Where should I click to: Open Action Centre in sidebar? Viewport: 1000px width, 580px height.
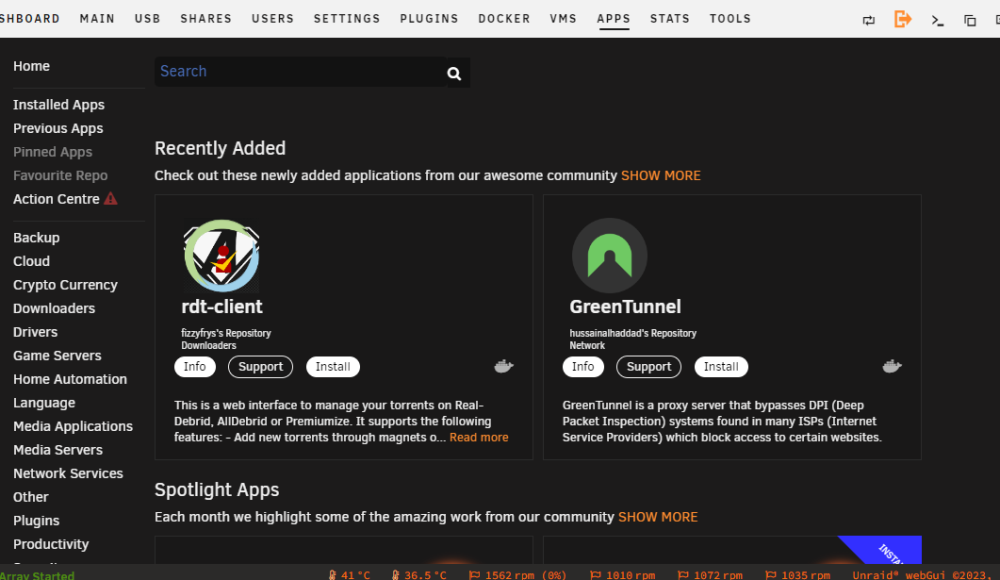click(56, 199)
